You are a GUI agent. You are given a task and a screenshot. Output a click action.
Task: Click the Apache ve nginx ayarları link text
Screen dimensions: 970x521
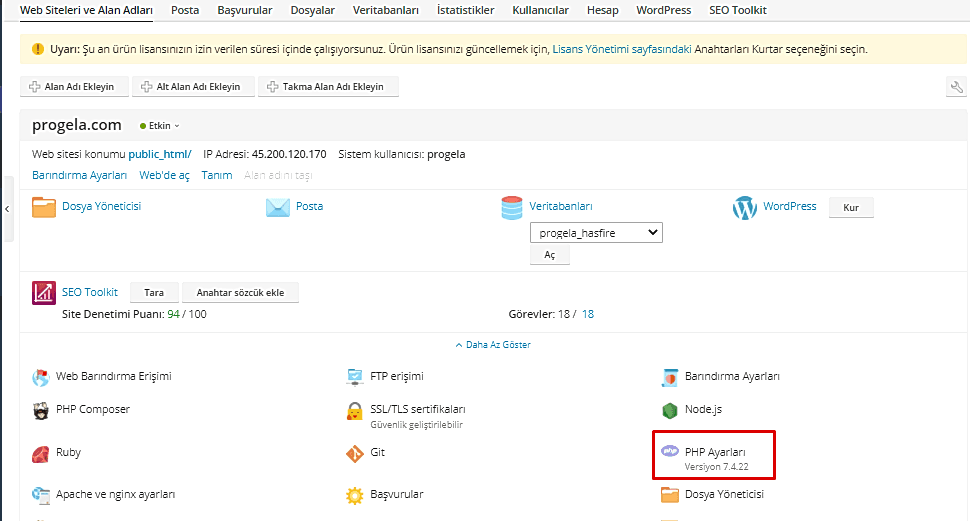[116, 494]
